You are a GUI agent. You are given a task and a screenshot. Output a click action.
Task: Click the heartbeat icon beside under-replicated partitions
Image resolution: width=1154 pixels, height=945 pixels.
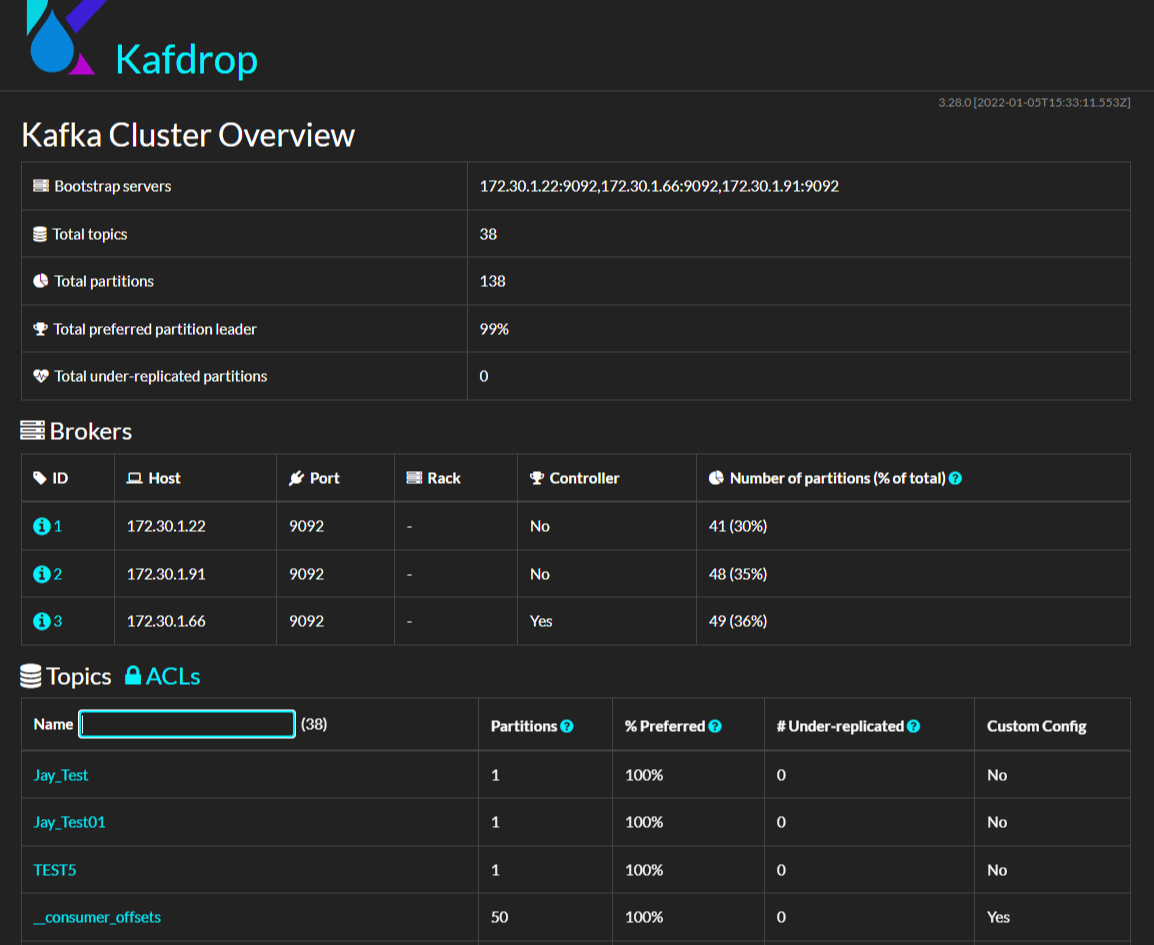click(41, 376)
